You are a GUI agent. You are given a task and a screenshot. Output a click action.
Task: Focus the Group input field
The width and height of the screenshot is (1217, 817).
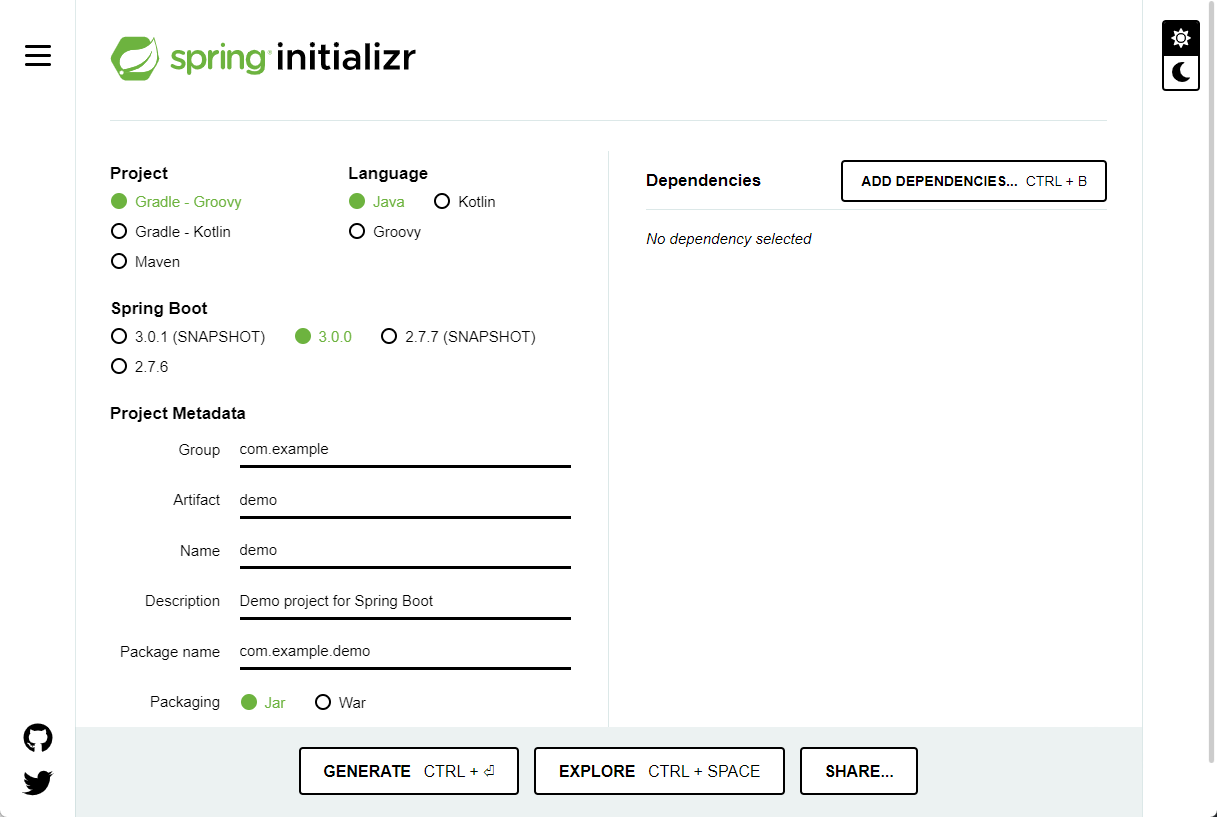(x=405, y=450)
